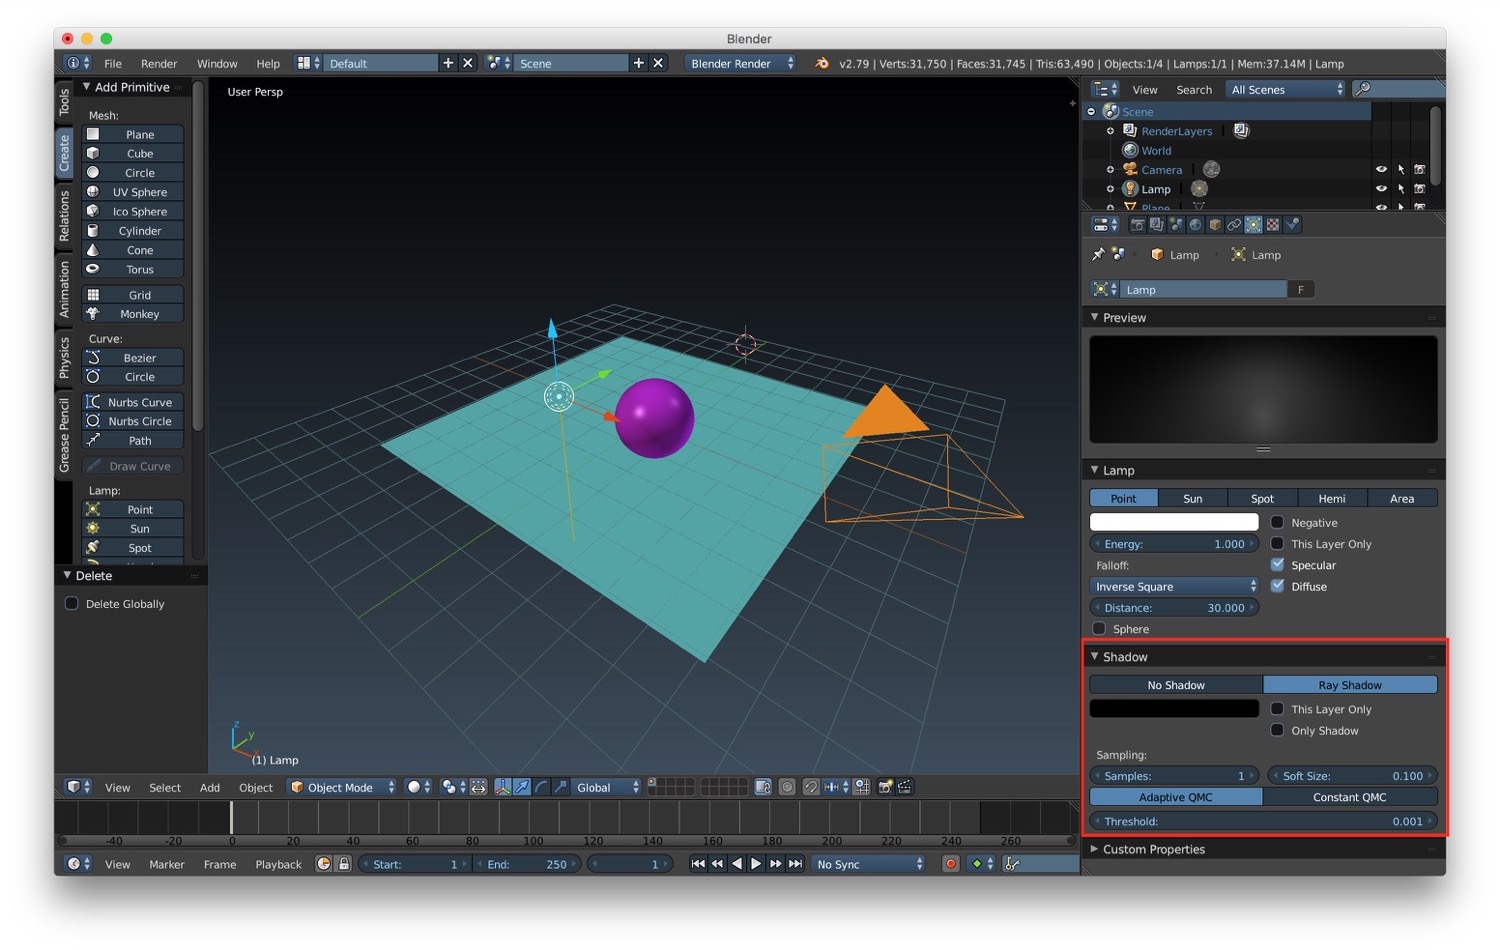Disable the Diffuse checkbox
1500x950 pixels.
click(x=1277, y=586)
